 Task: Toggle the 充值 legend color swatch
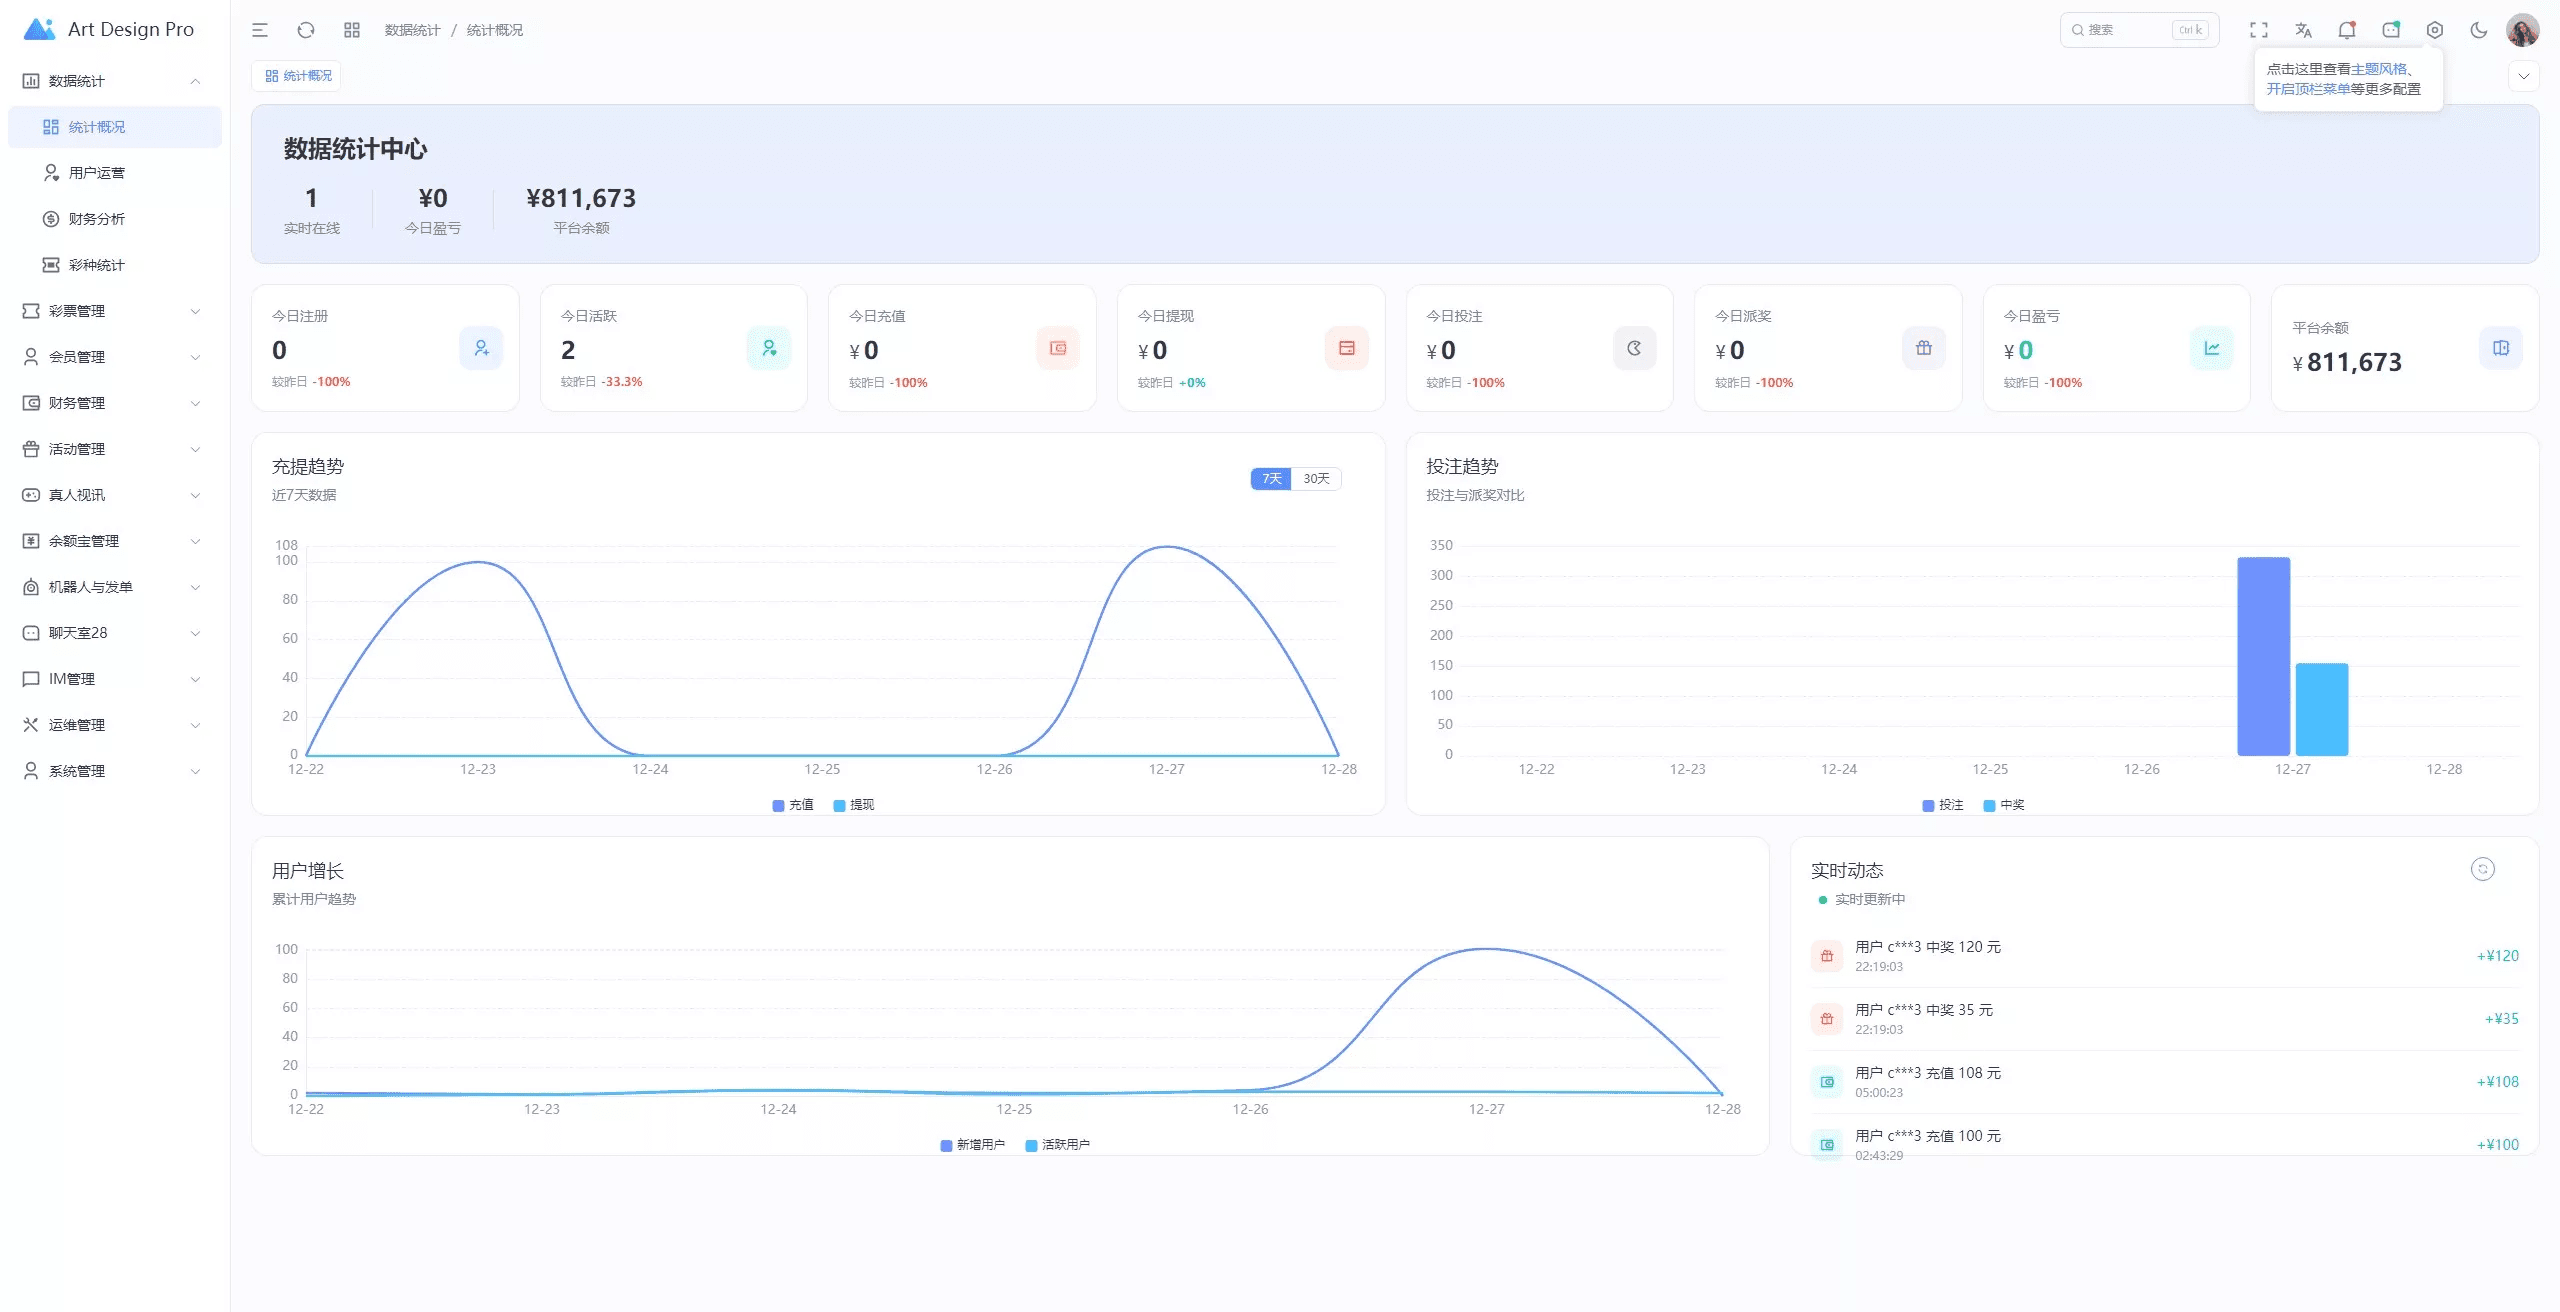click(x=778, y=805)
